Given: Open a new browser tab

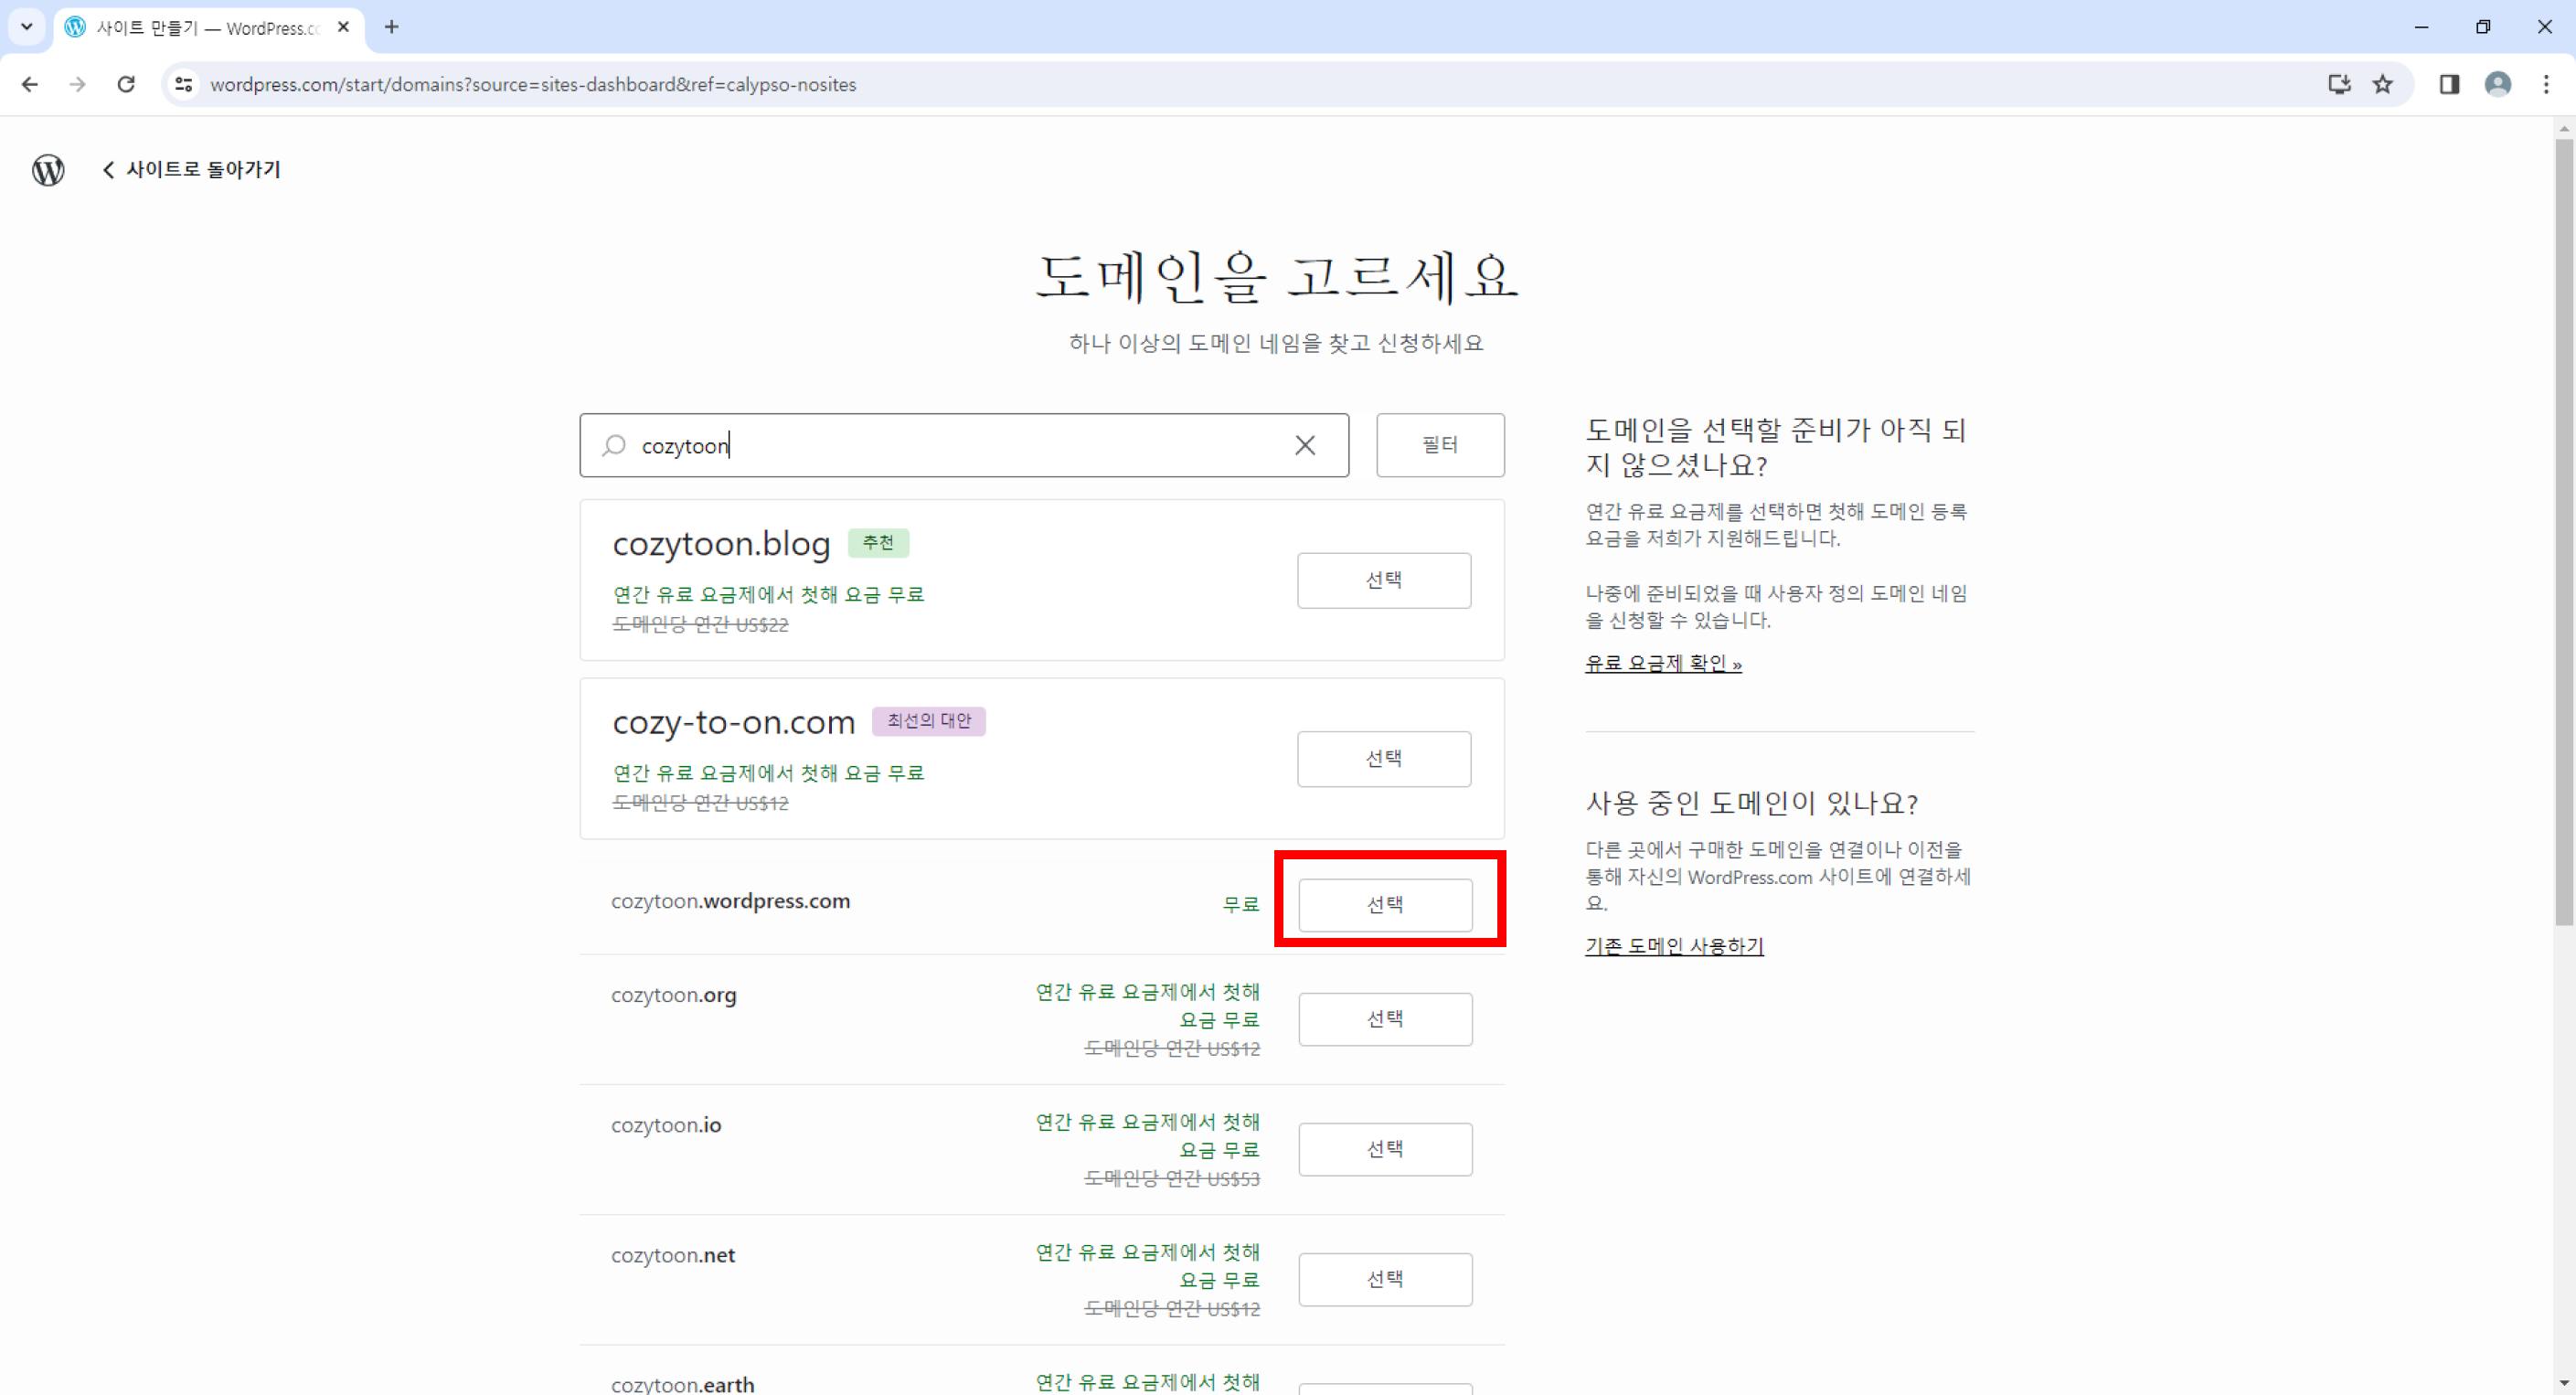Looking at the screenshot, I should point(392,27).
